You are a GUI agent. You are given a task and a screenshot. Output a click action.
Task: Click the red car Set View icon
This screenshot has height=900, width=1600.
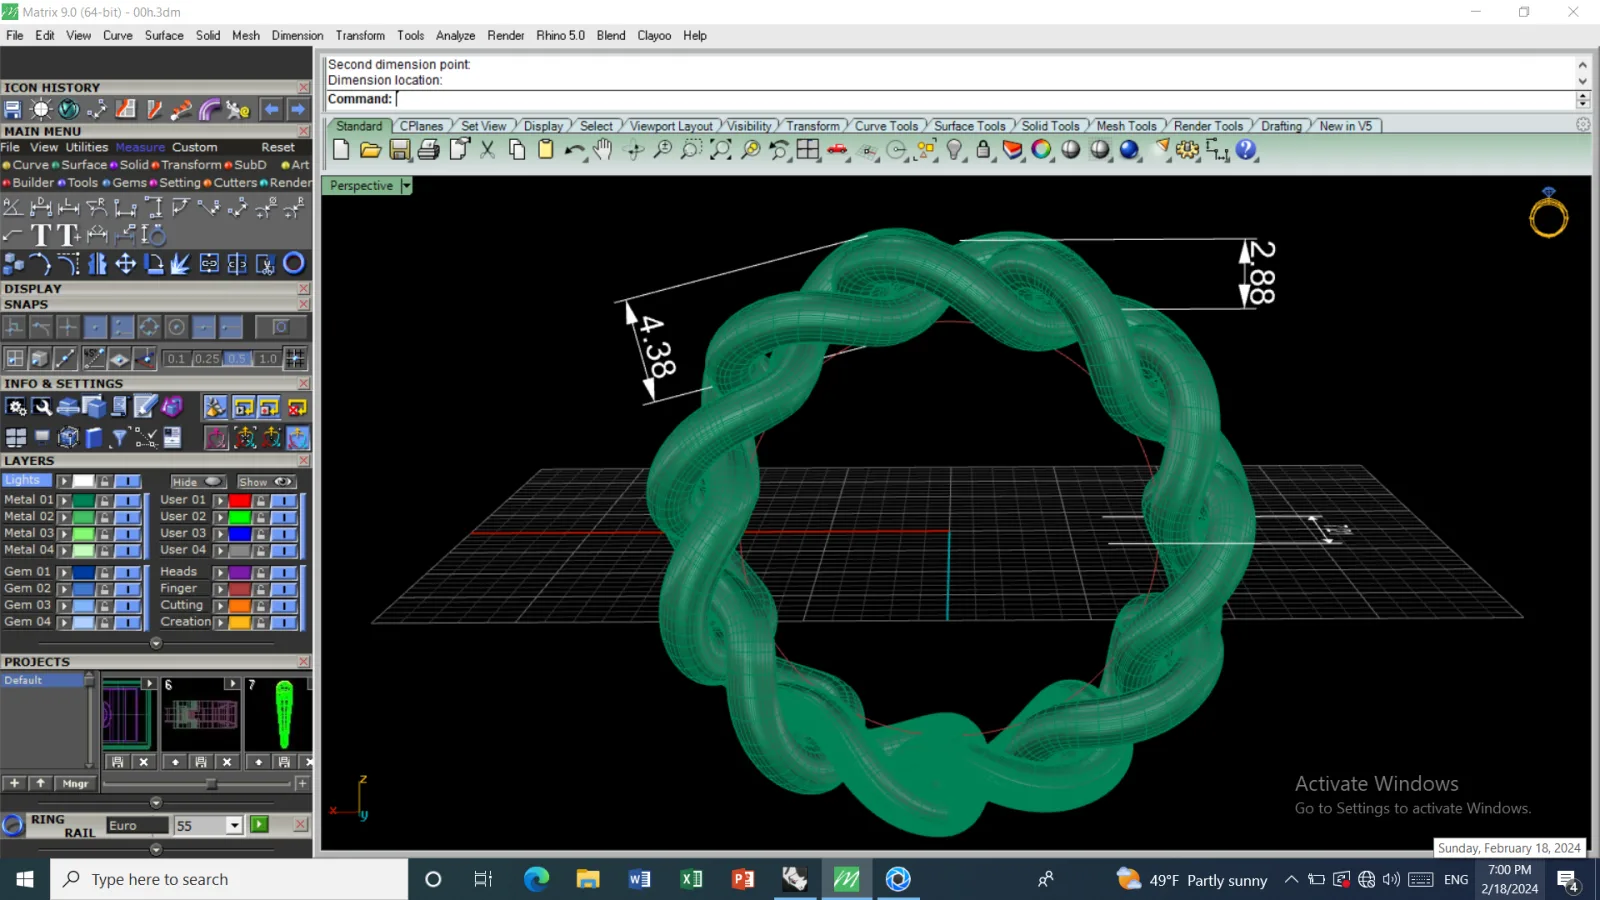pyautogui.click(x=838, y=150)
